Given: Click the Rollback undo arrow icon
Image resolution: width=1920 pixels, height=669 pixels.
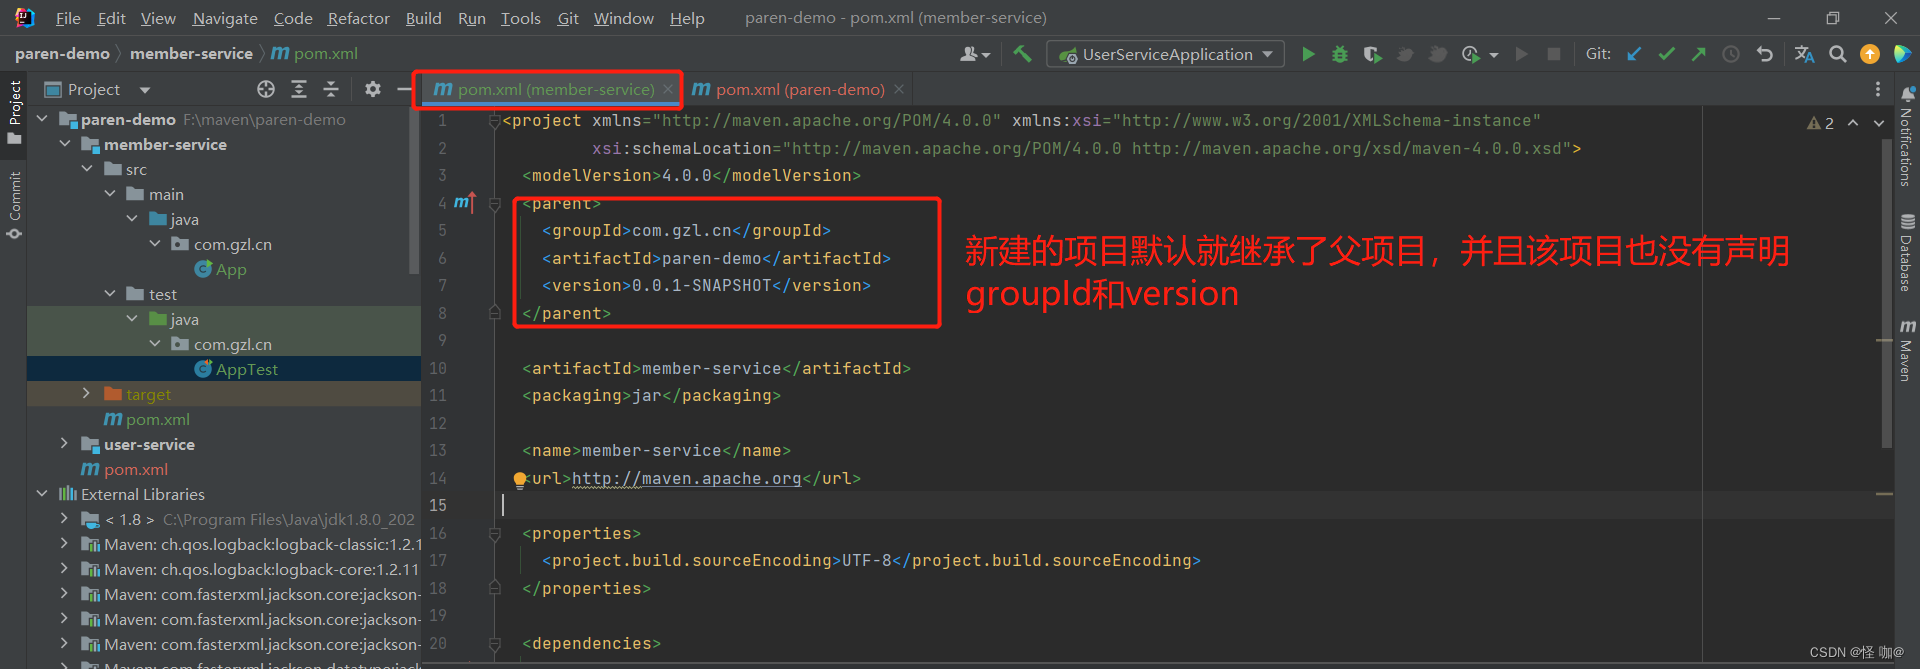Looking at the screenshot, I should (x=1765, y=54).
